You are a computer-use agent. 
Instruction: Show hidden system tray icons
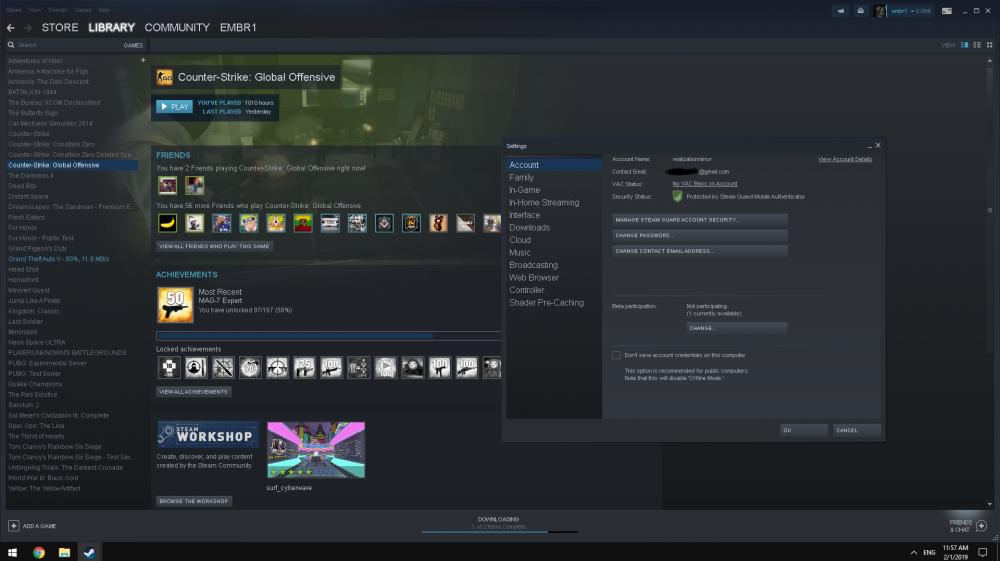click(x=913, y=552)
